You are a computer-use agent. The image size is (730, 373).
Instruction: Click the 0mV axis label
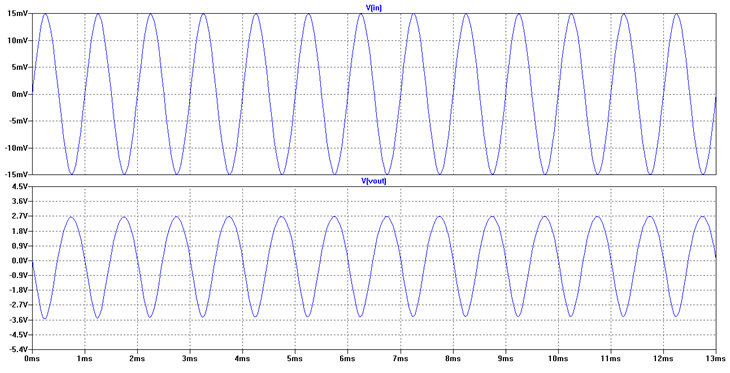tap(21, 94)
